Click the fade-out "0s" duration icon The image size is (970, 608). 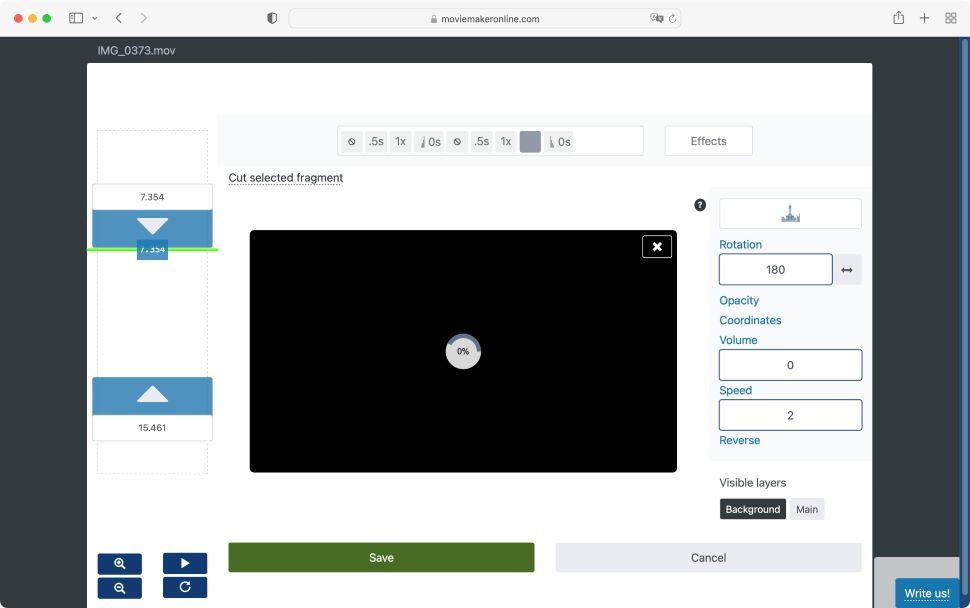(x=560, y=141)
